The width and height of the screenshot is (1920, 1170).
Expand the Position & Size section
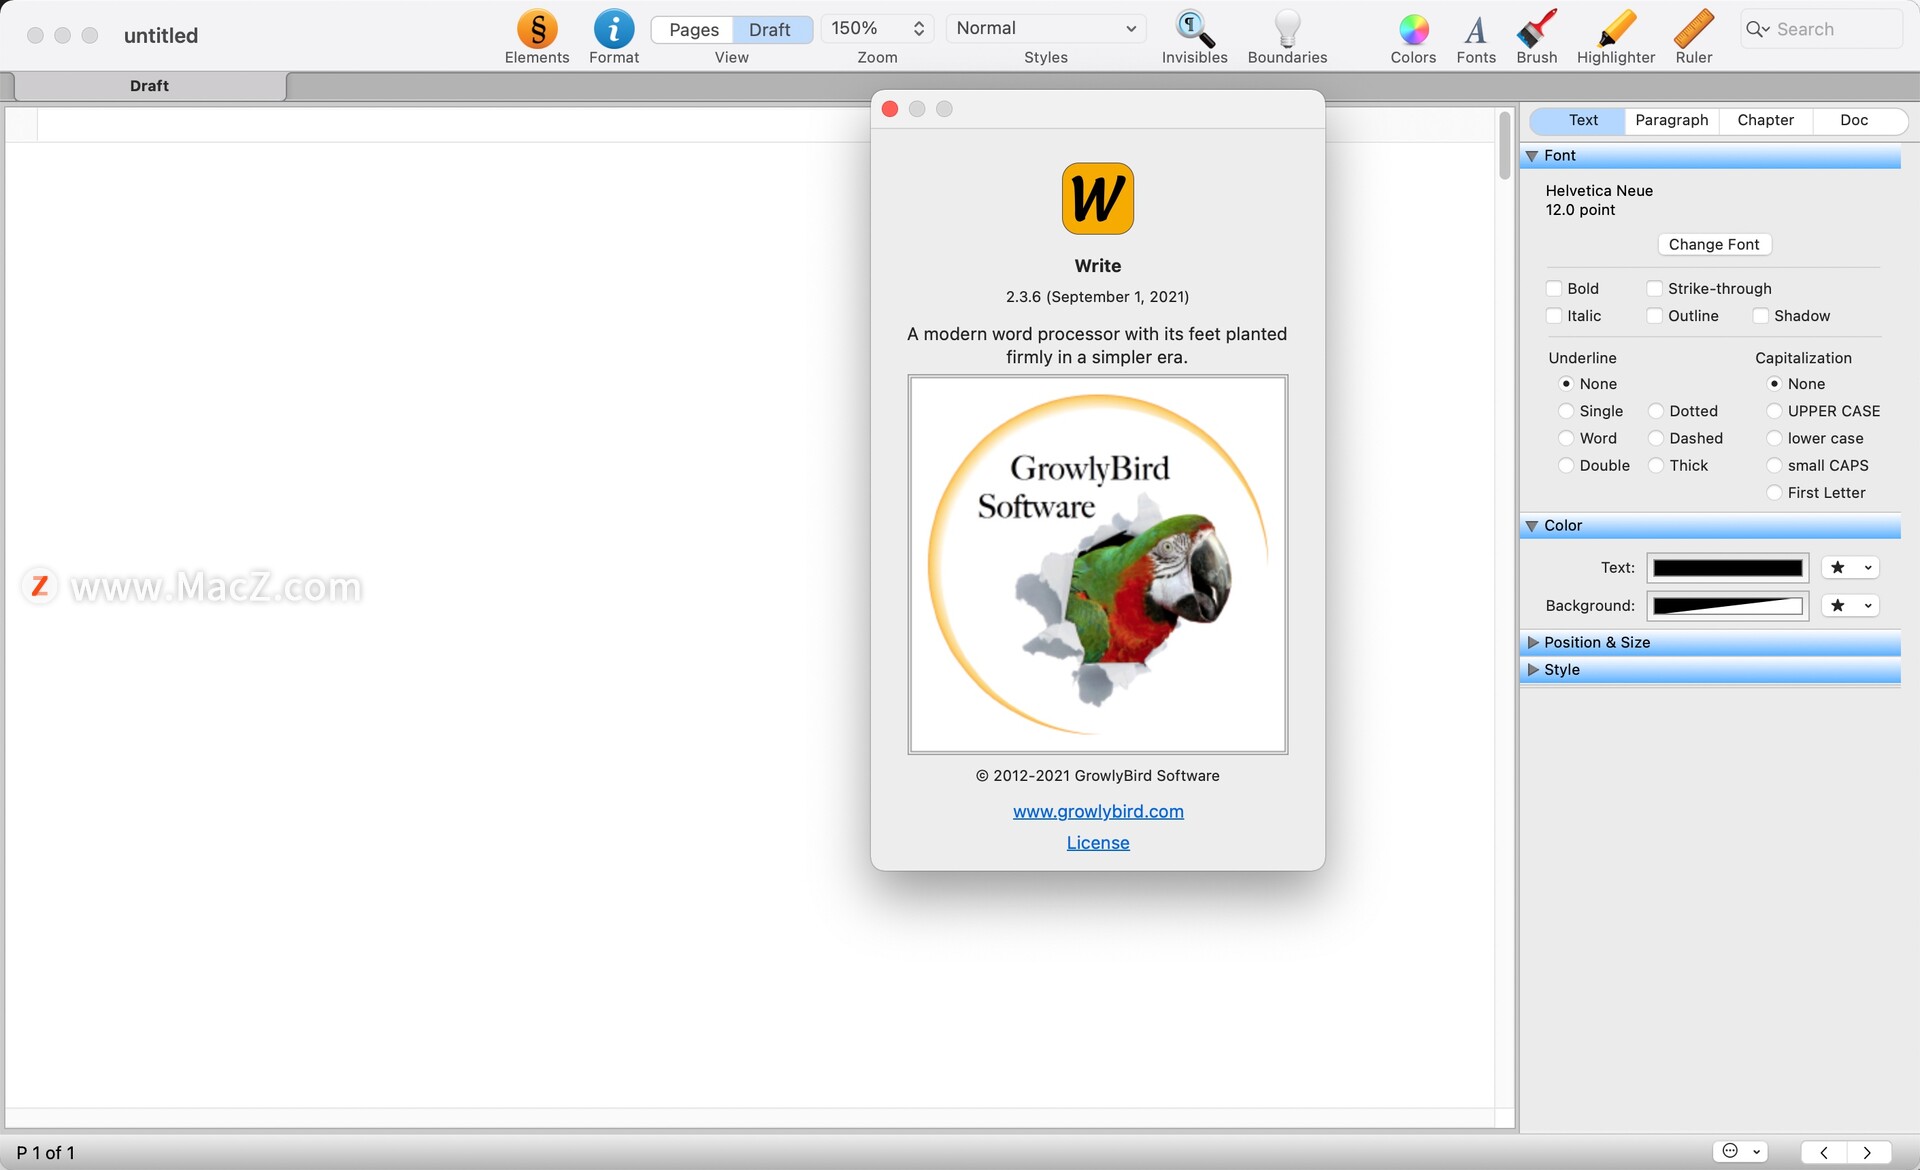[1533, 643]
